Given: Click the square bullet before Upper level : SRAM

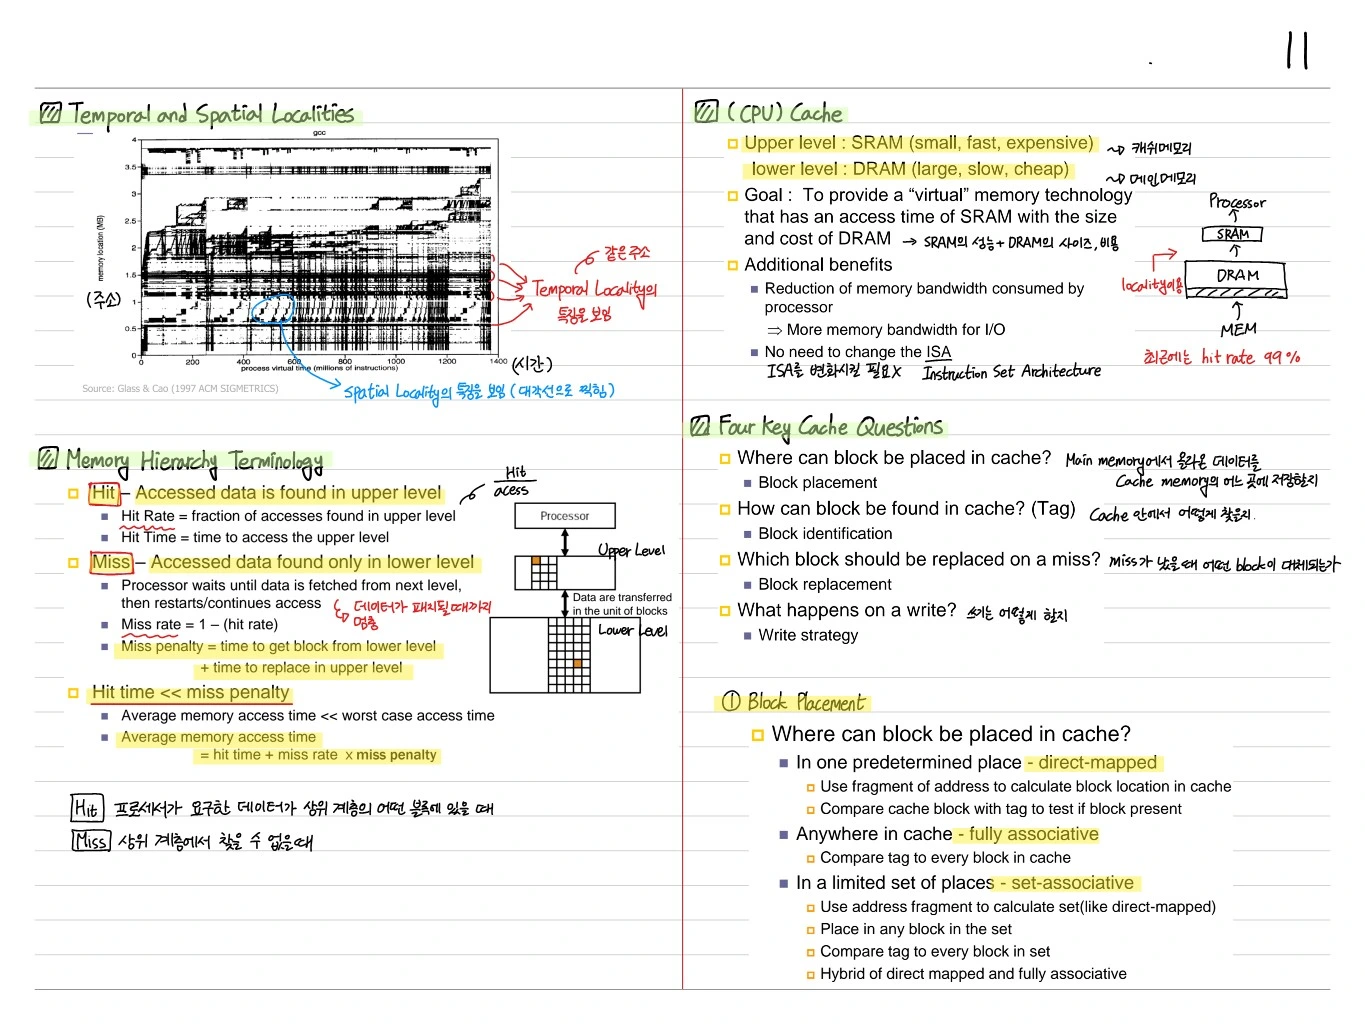Looking at the screenshot, I should [732, 144].
